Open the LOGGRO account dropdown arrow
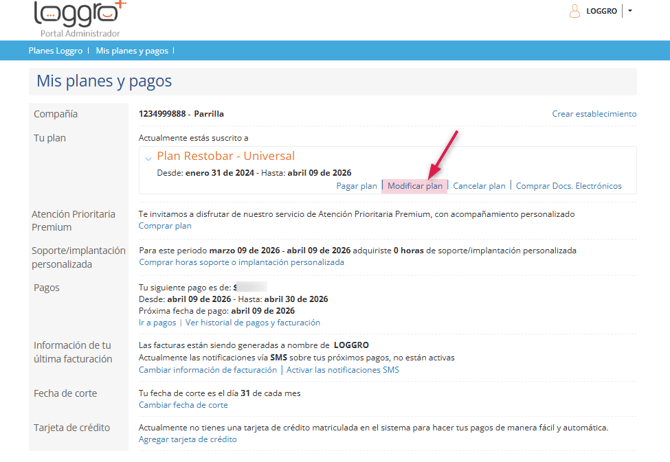Viewport: 670px width, 462px height. coord(630,11)
